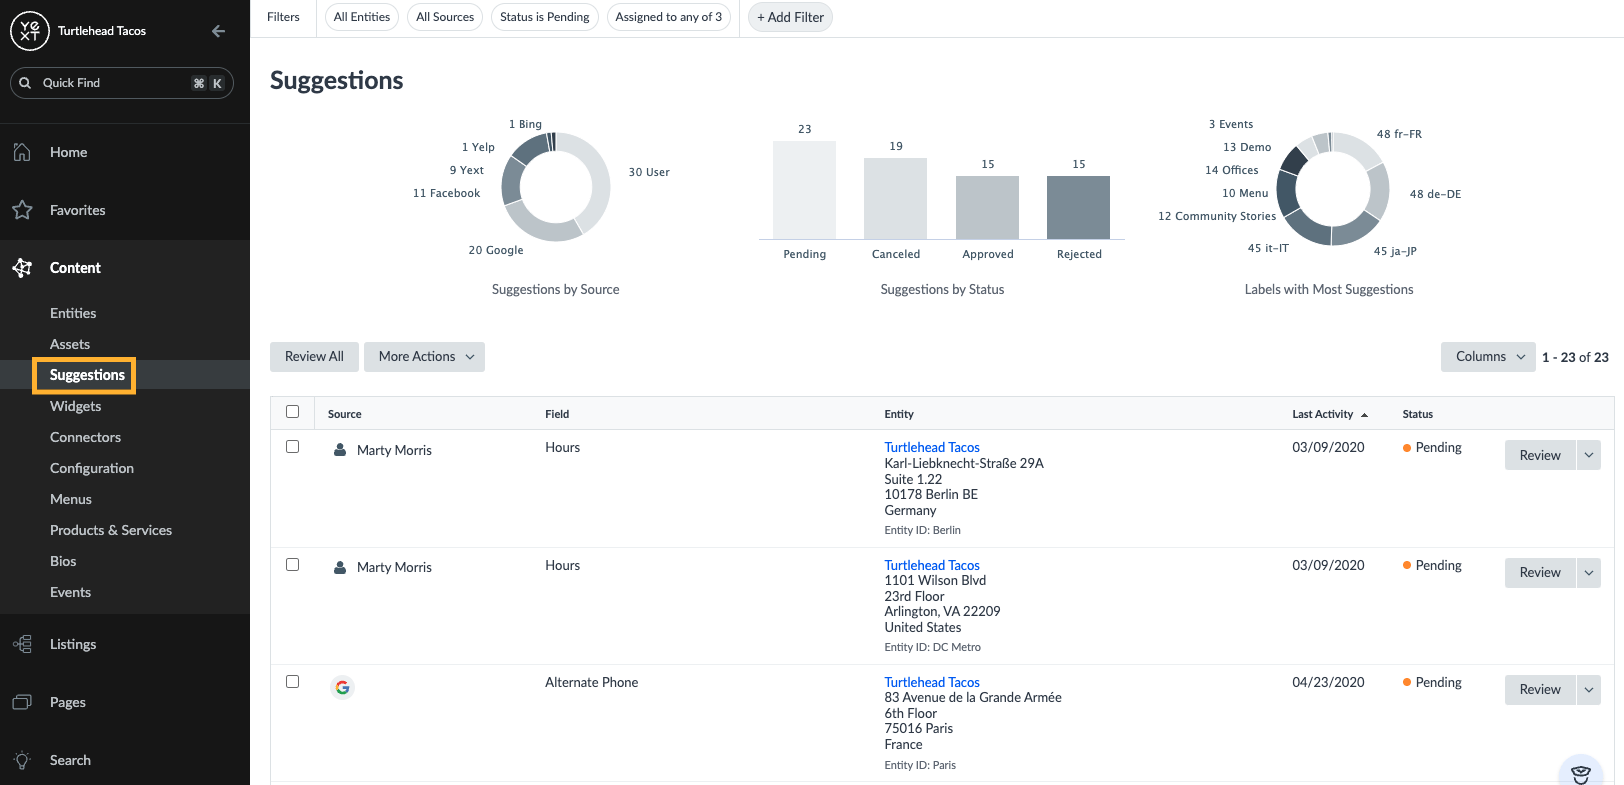Expand the More Actions dropdown
The width and height of the screenshot is (1624, 785).
click(424, 357)
